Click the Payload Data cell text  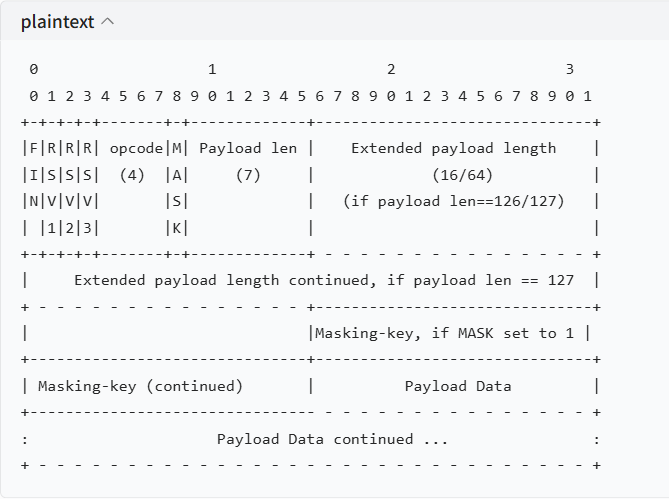[458, 386]
